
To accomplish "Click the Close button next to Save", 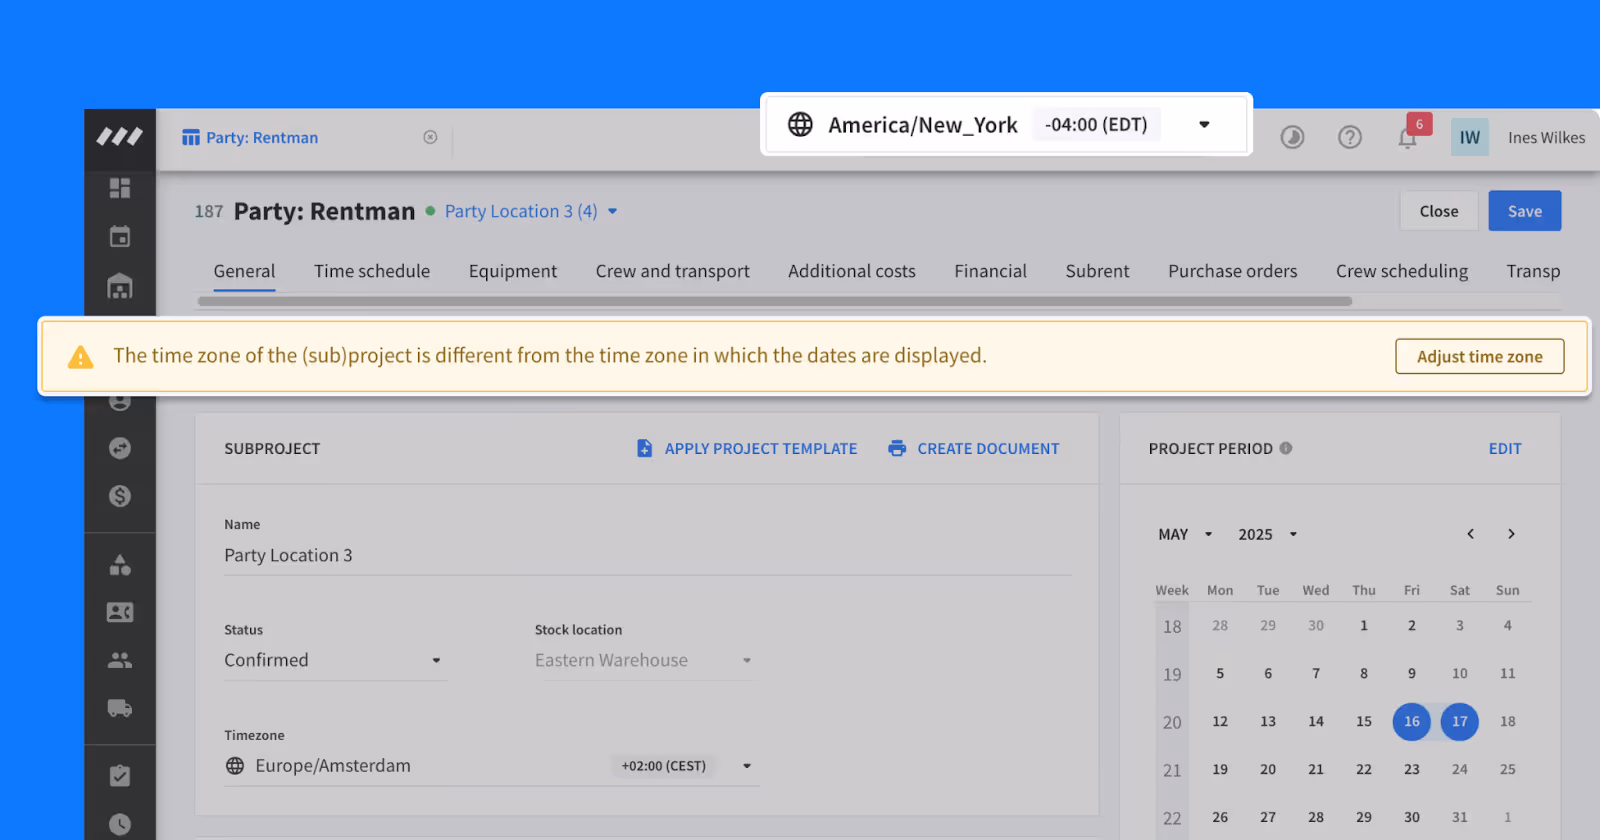I will [x=1439, y=211].
